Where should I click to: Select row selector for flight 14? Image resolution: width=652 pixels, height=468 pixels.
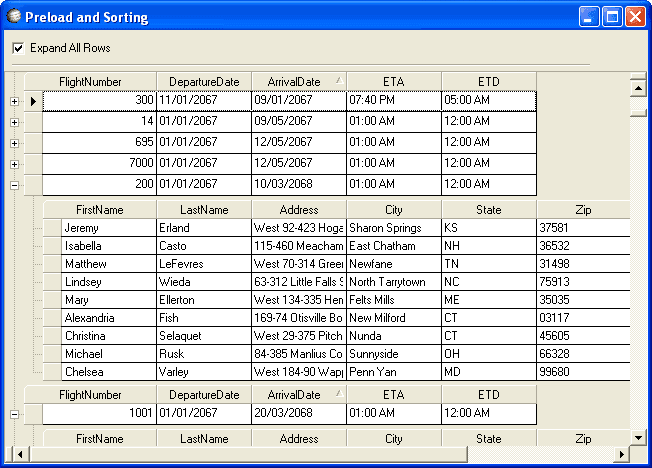click(33, 122)
